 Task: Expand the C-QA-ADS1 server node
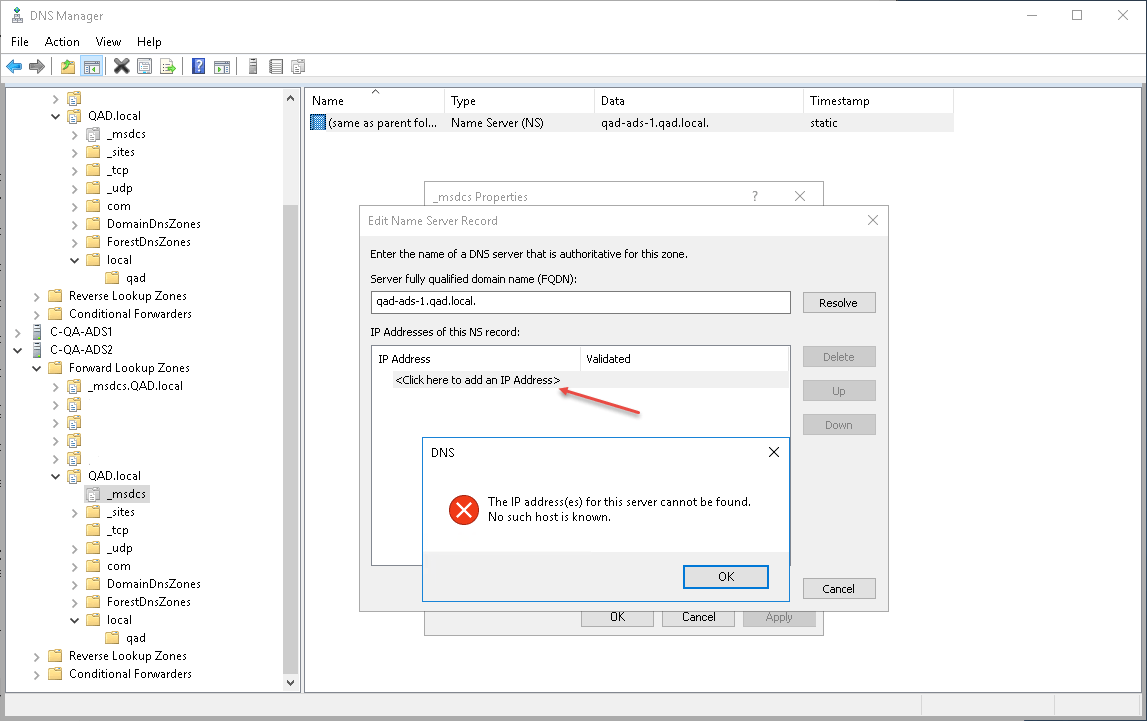pyautogui.click(x=19, y=332)
